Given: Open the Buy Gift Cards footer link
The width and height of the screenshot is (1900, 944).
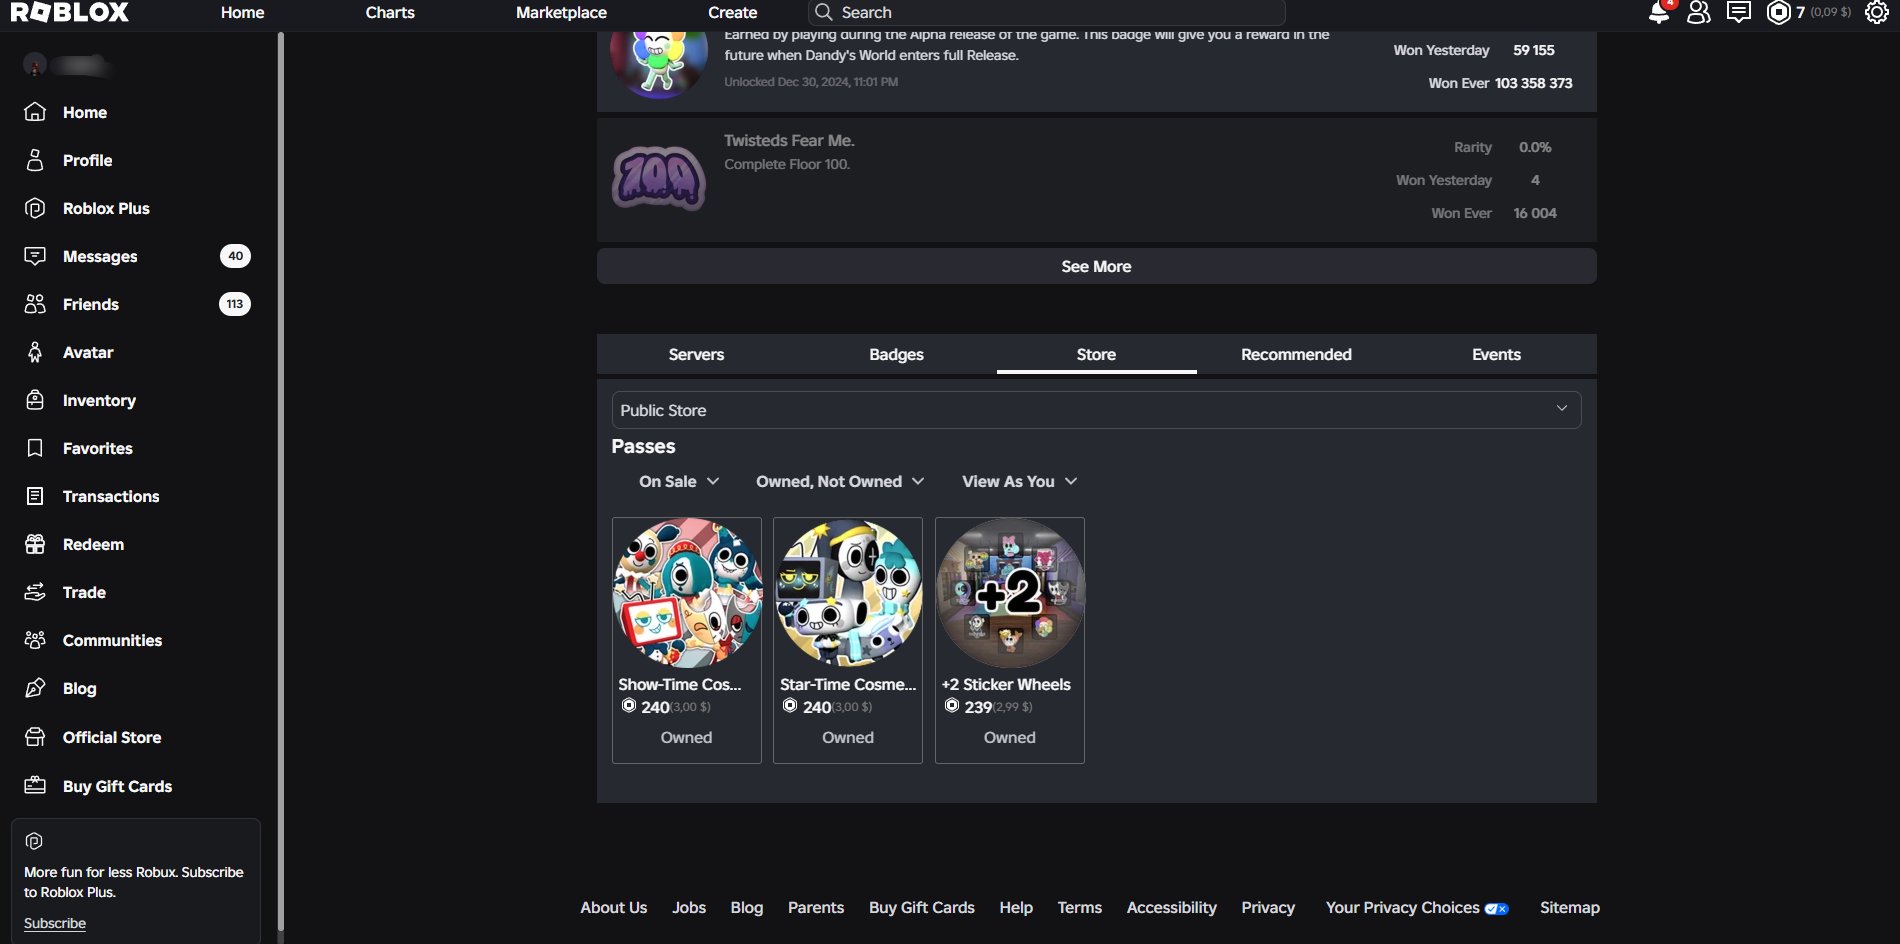Looking at the screenshot, I should [x=922, y=907].
